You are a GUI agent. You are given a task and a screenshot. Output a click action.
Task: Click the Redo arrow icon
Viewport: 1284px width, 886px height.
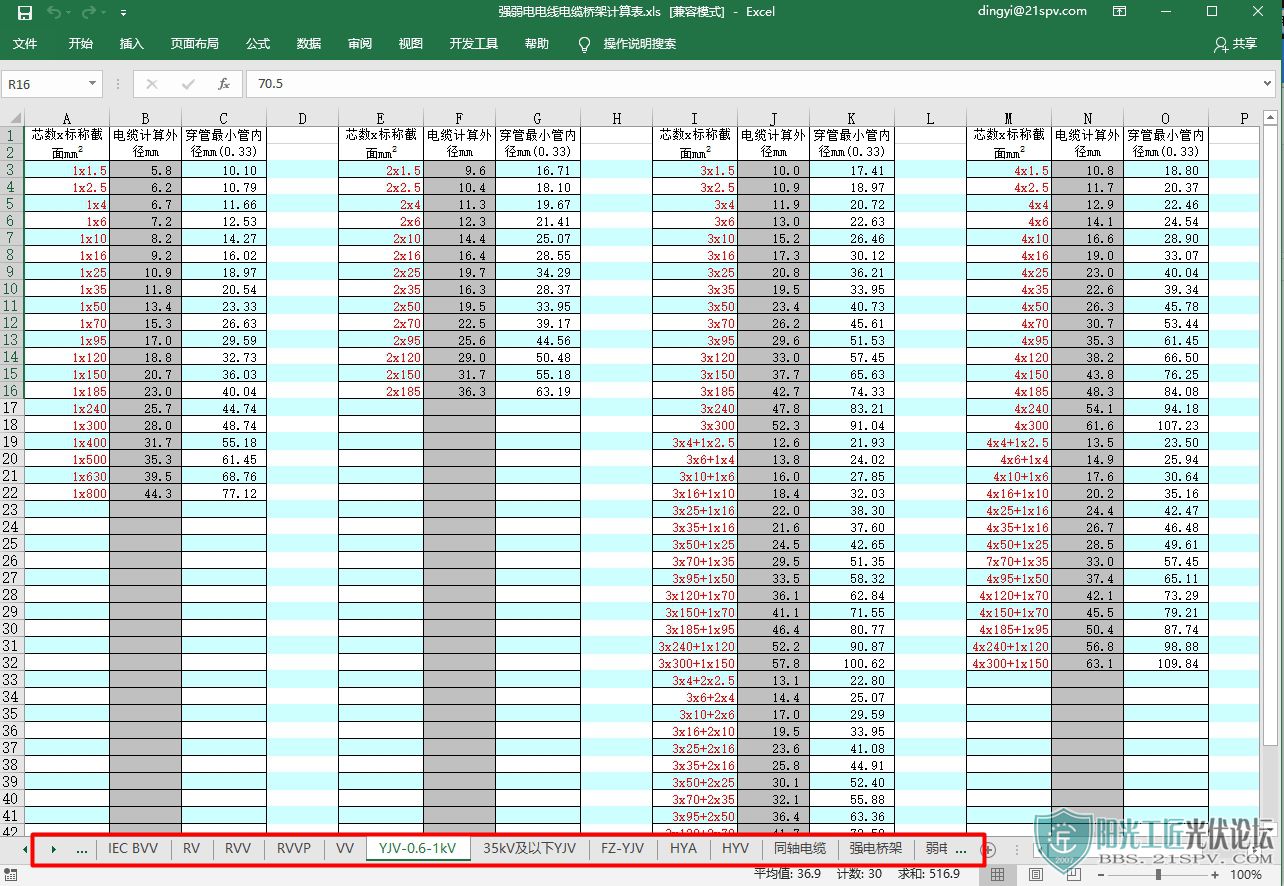coord(88,12)
